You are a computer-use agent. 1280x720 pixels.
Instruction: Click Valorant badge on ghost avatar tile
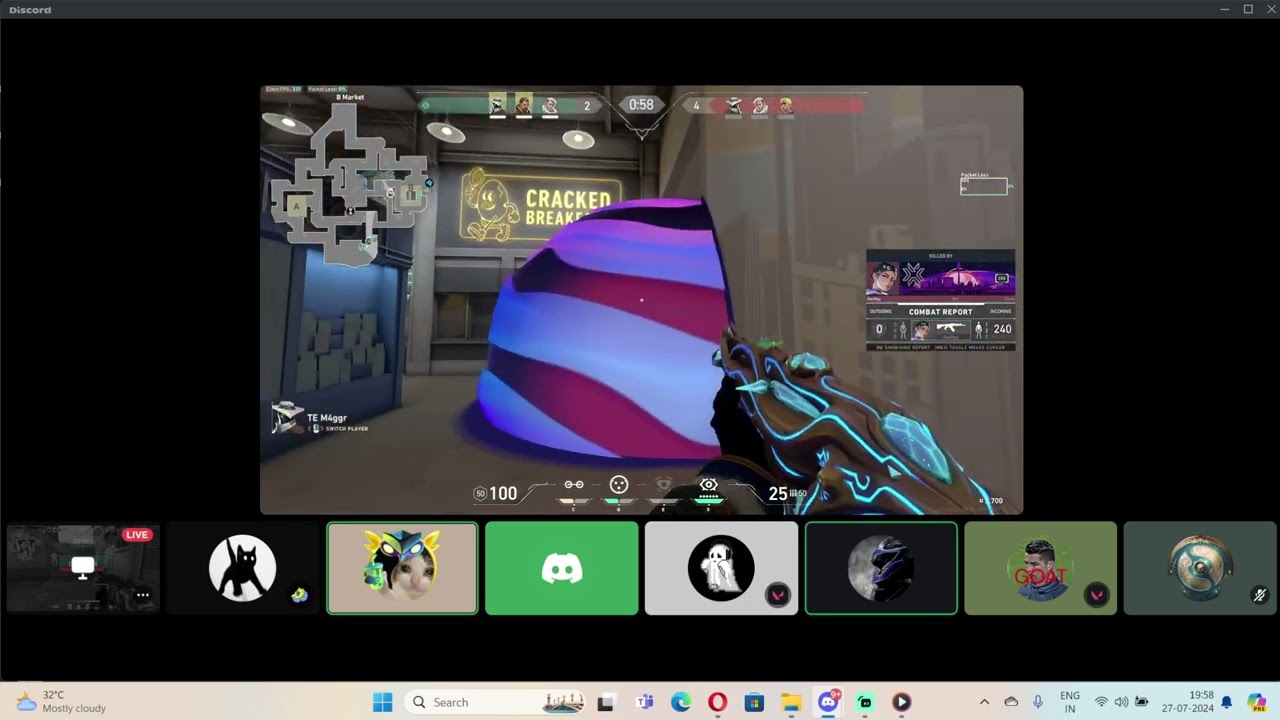[777, 595]
